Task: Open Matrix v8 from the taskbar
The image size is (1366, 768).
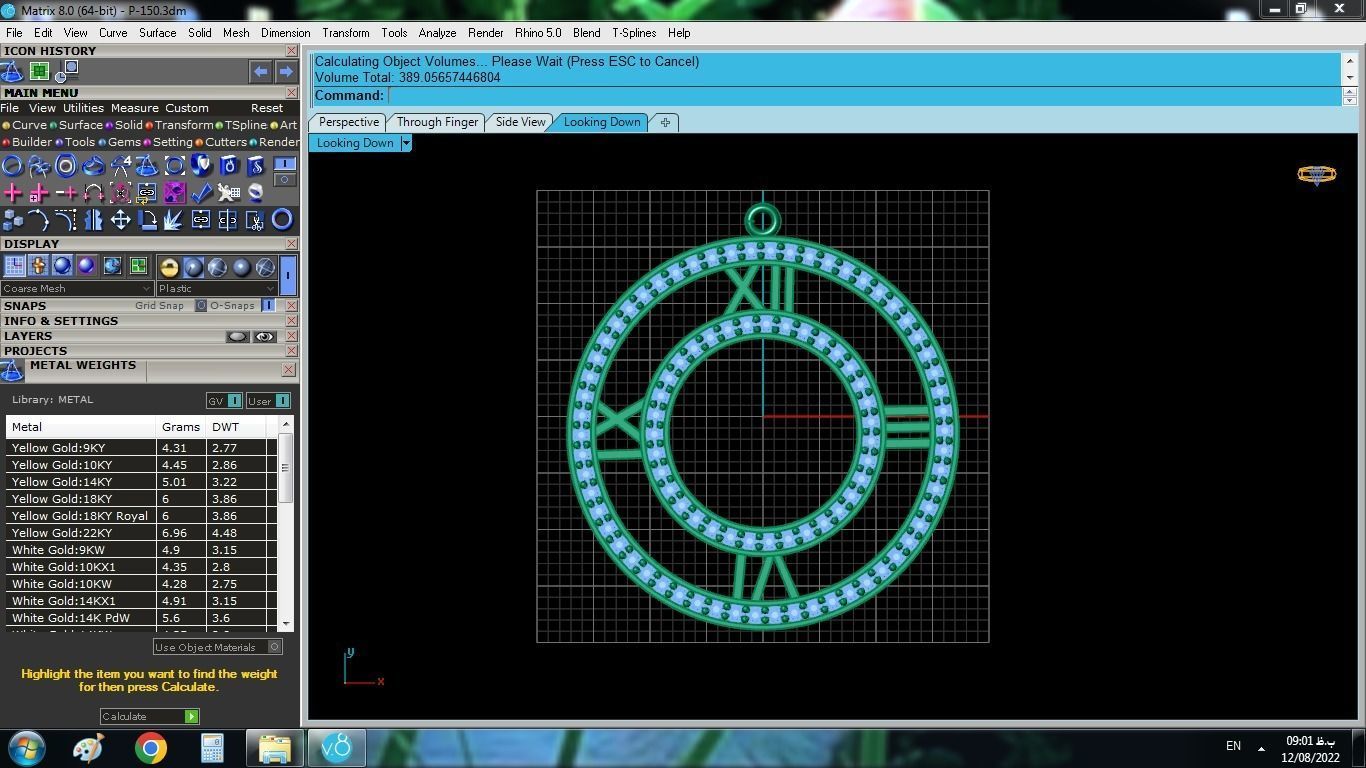Action: click(336, 747)
